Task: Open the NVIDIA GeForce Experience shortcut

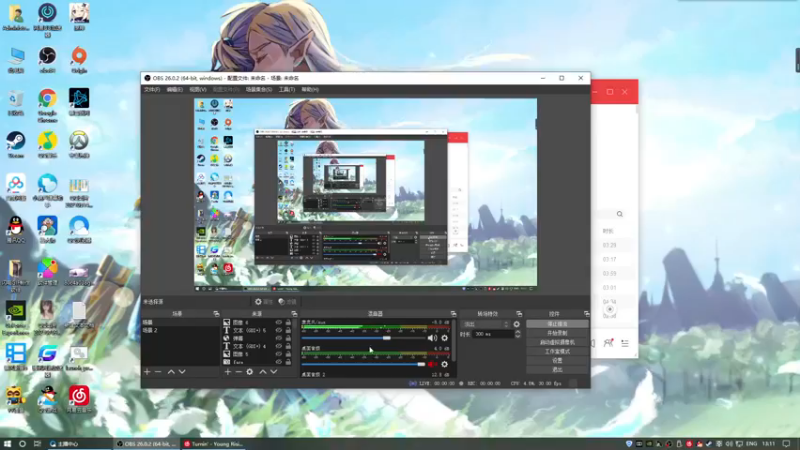Action: 16,317
